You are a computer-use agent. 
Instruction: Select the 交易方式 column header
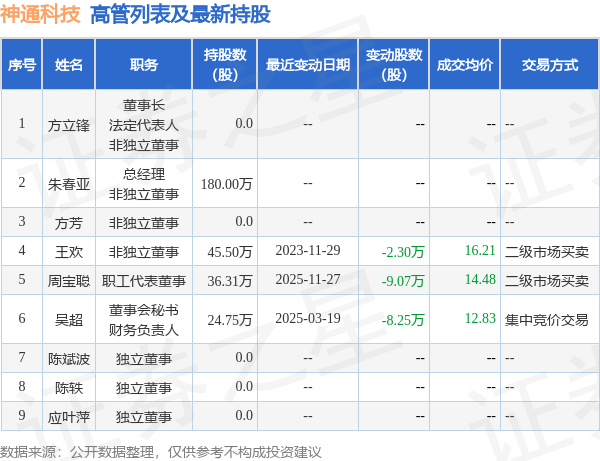(550, 64)
